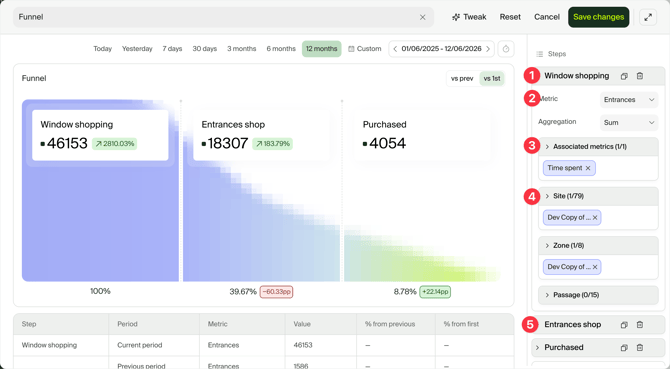Click the Current period table cell
Screen dimensions: 670x369
coord(154,345)
